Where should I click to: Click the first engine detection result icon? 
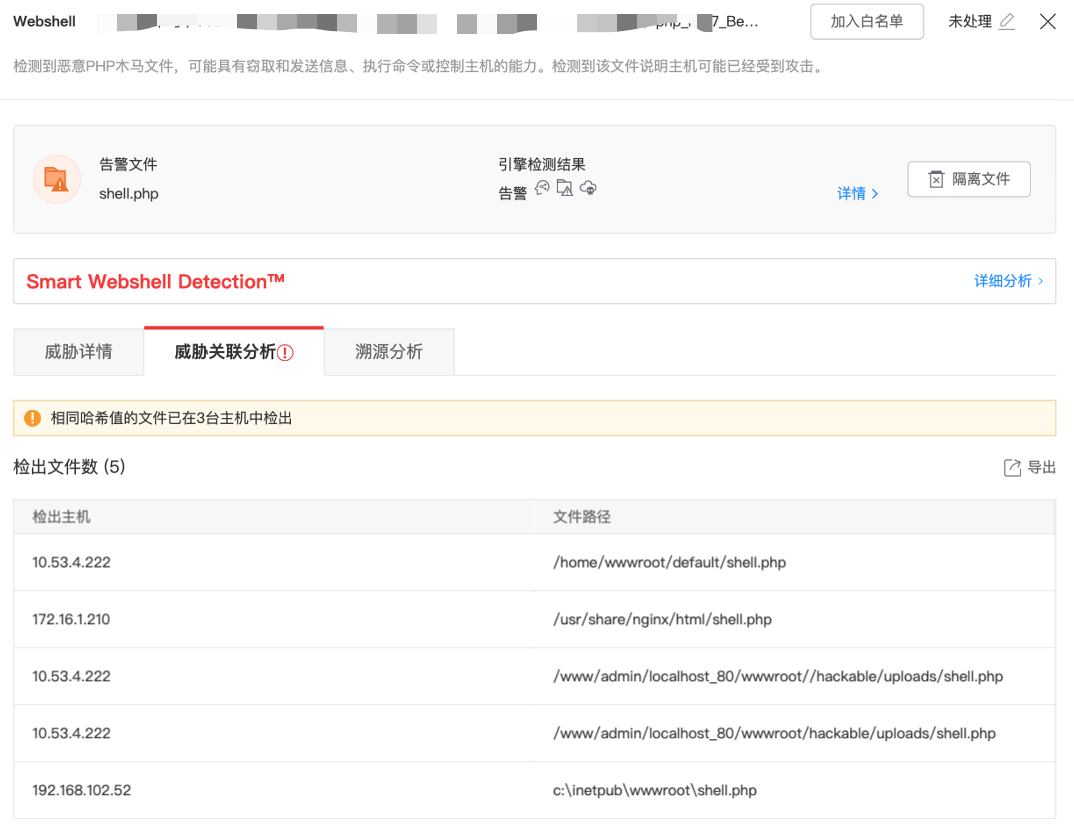click(x=543, y=188)
